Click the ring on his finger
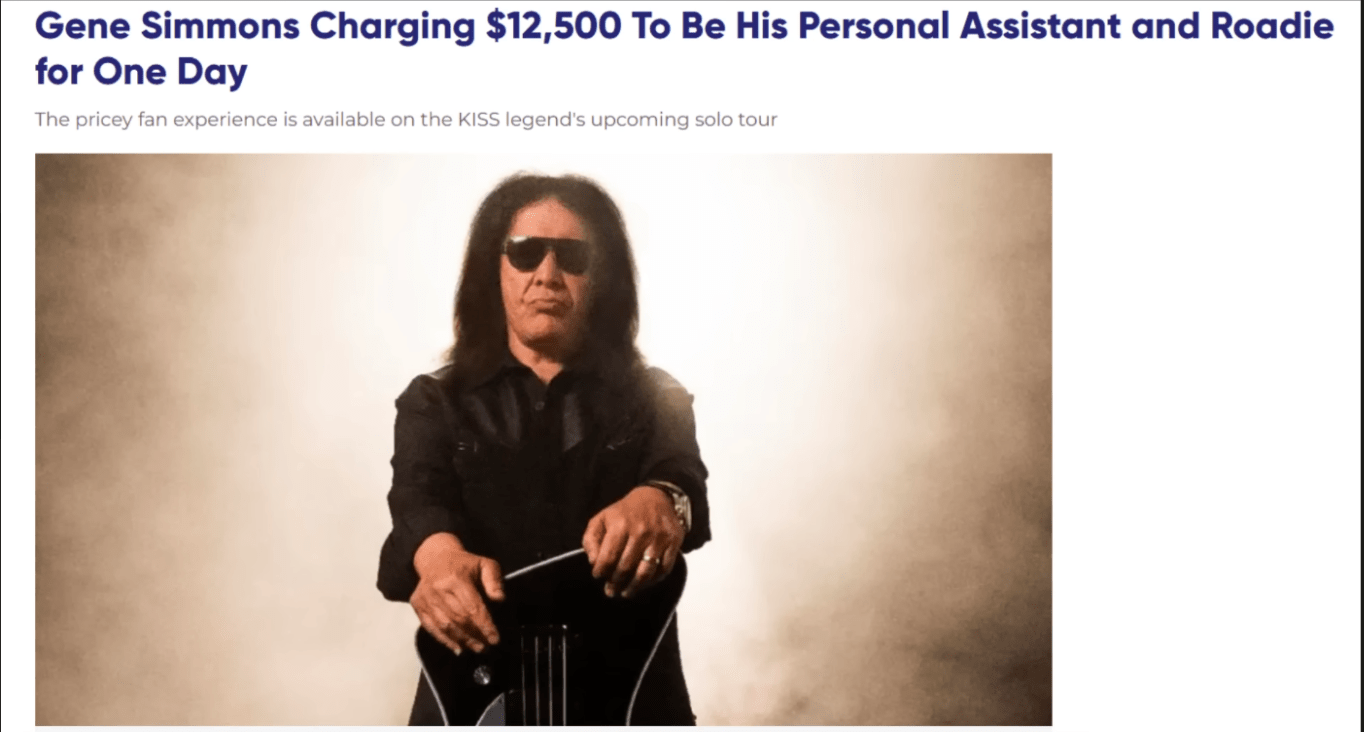 649,558
